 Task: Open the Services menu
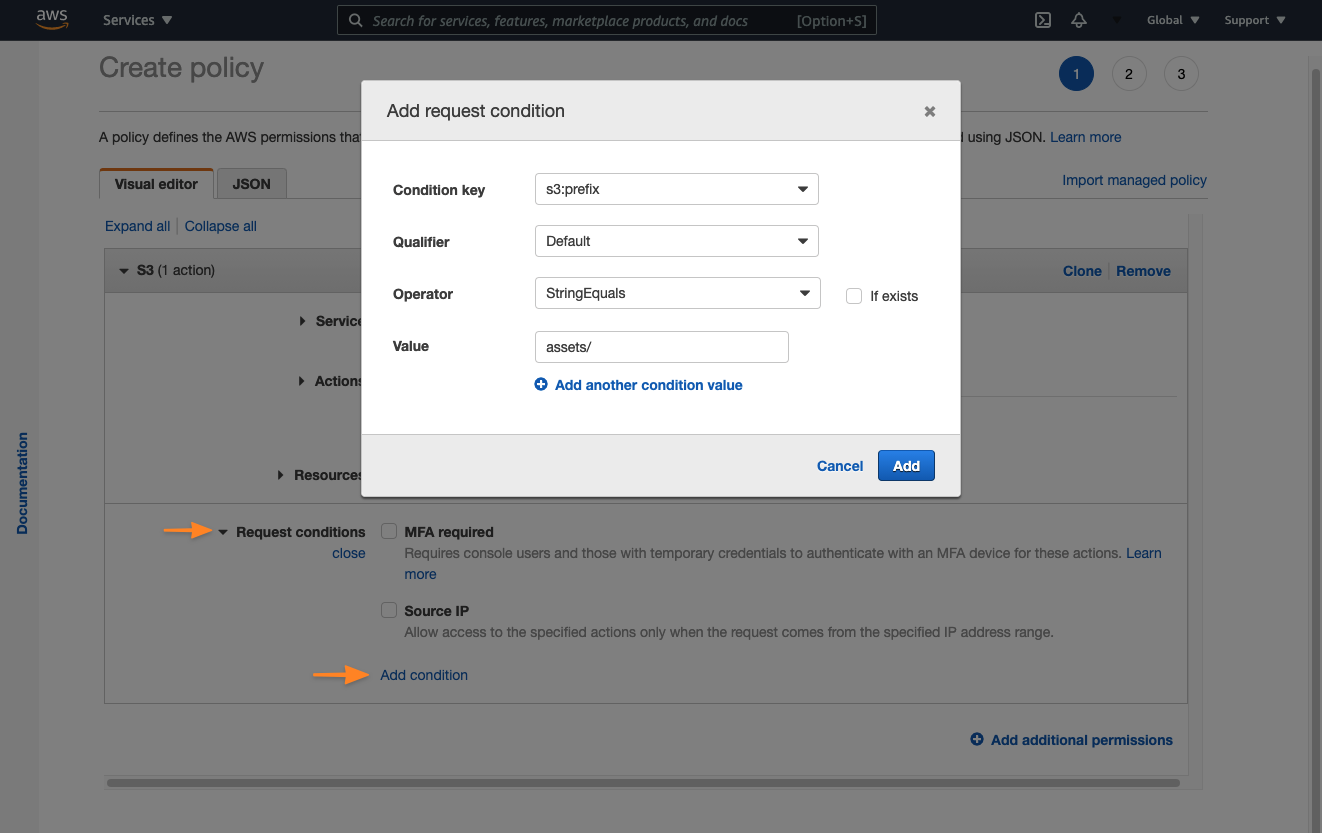pos(136,19)
